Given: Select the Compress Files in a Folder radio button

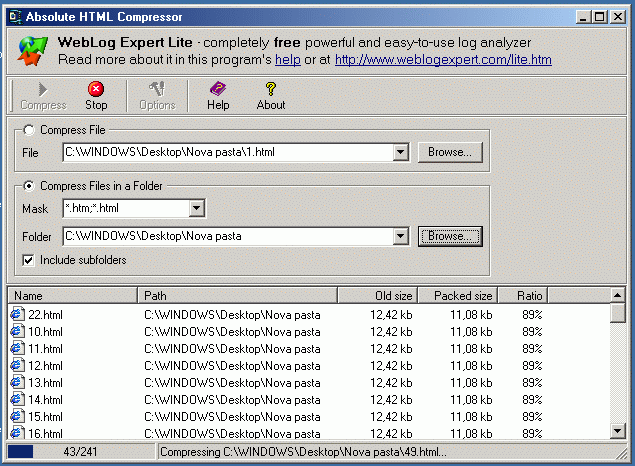Looking at the screenshot, I should tap(29, 186).
